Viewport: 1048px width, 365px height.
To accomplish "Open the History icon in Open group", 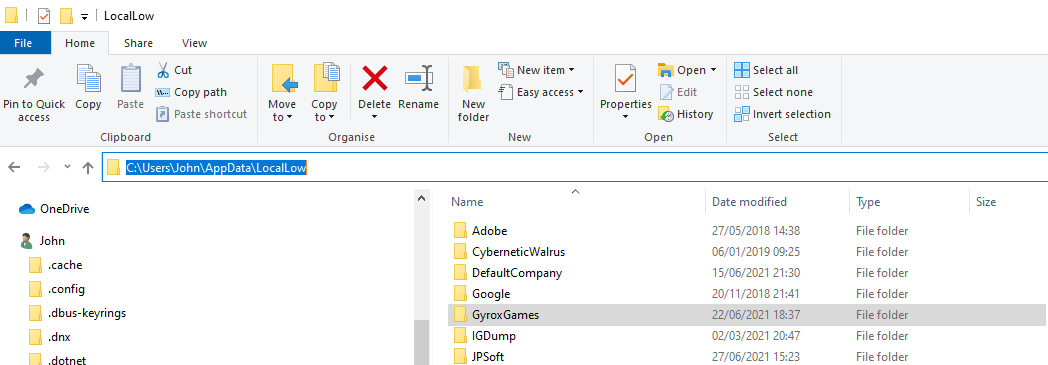I will coord(666,114).
